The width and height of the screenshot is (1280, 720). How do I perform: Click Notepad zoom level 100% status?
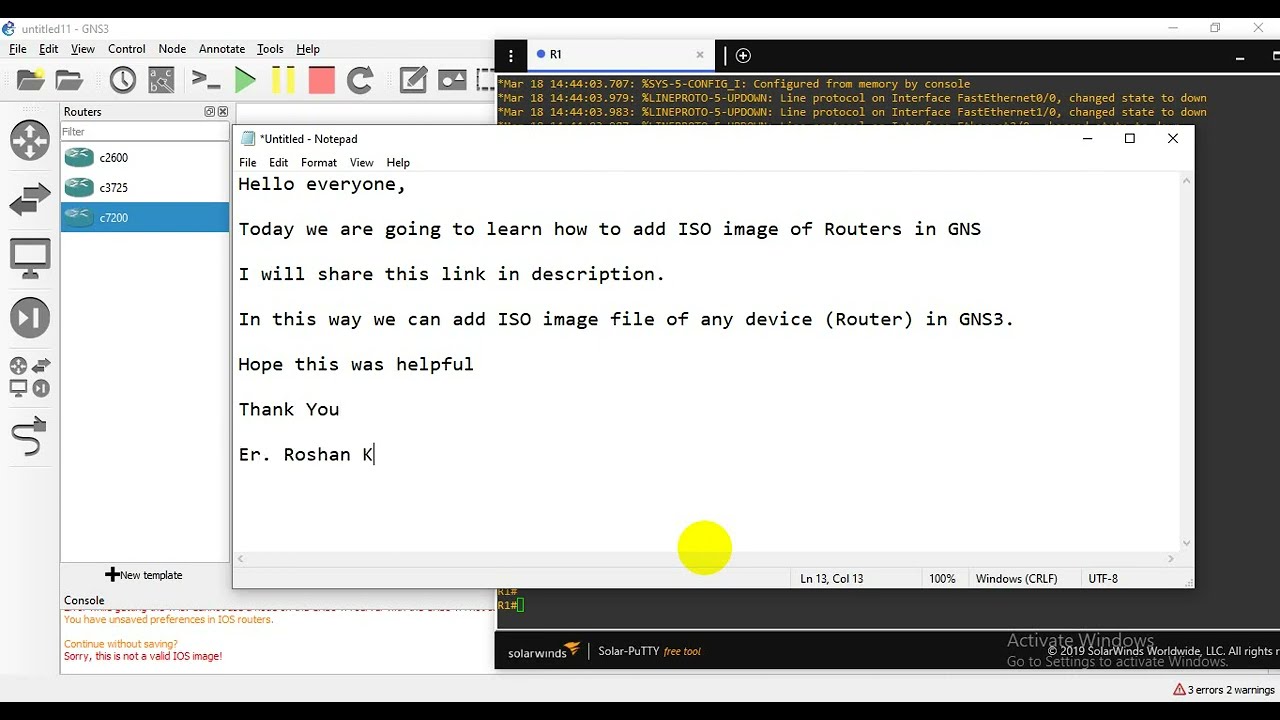coord(942,579)
